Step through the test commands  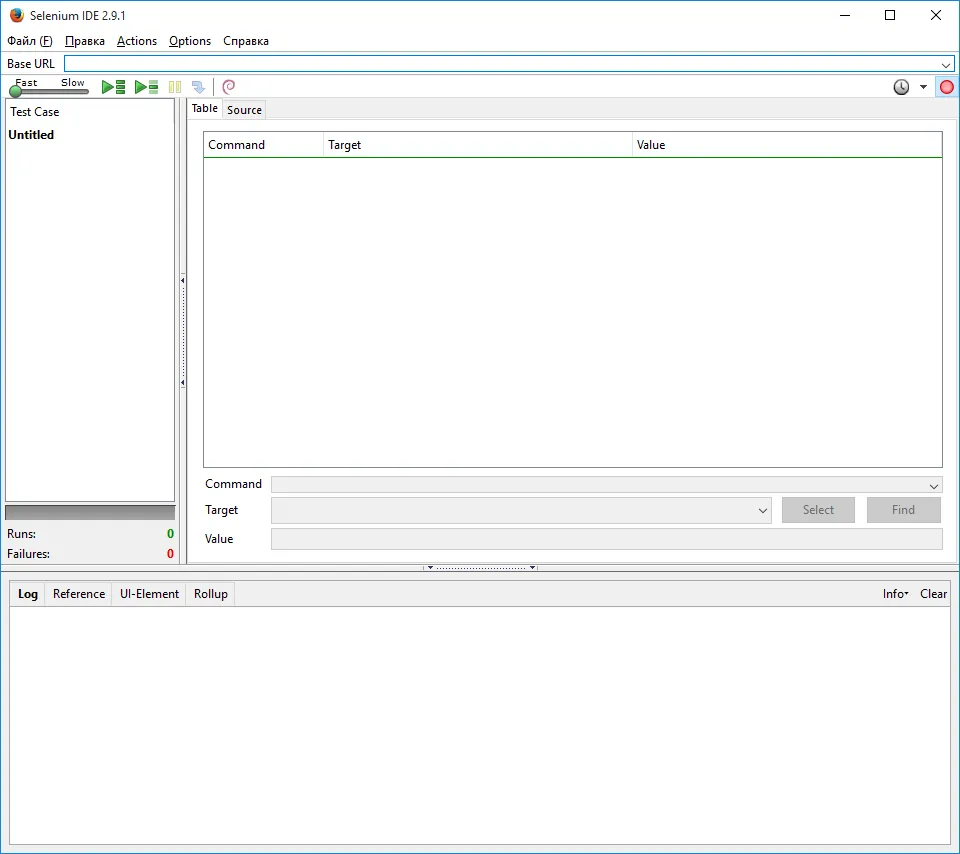198,87
